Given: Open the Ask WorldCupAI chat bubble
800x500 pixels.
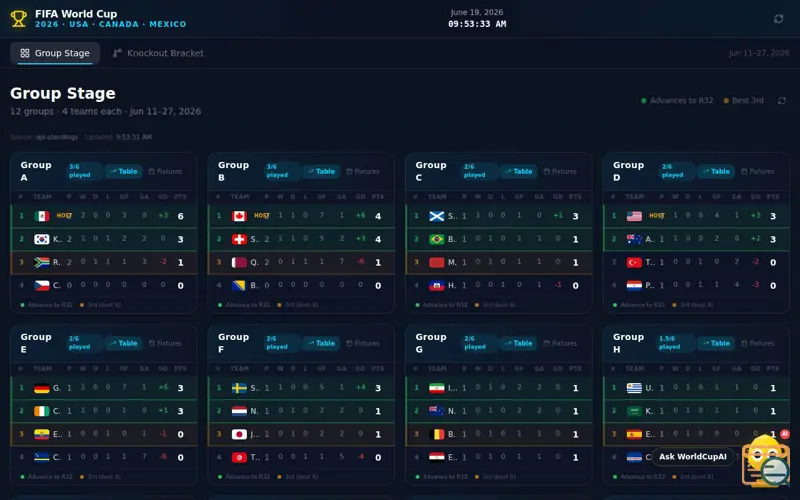Looking at the screenshot, I should click(x=692, y=457).
